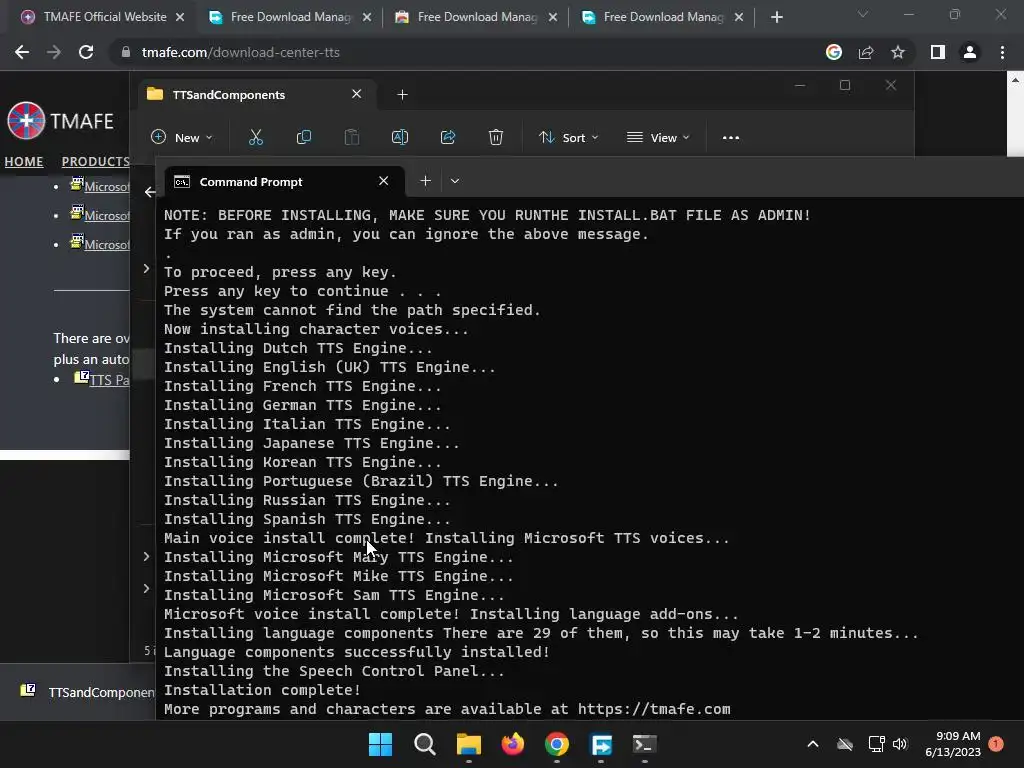Open Firefox from taskbar
This screenshot has width=1024, height=768.
pos(513,744)
